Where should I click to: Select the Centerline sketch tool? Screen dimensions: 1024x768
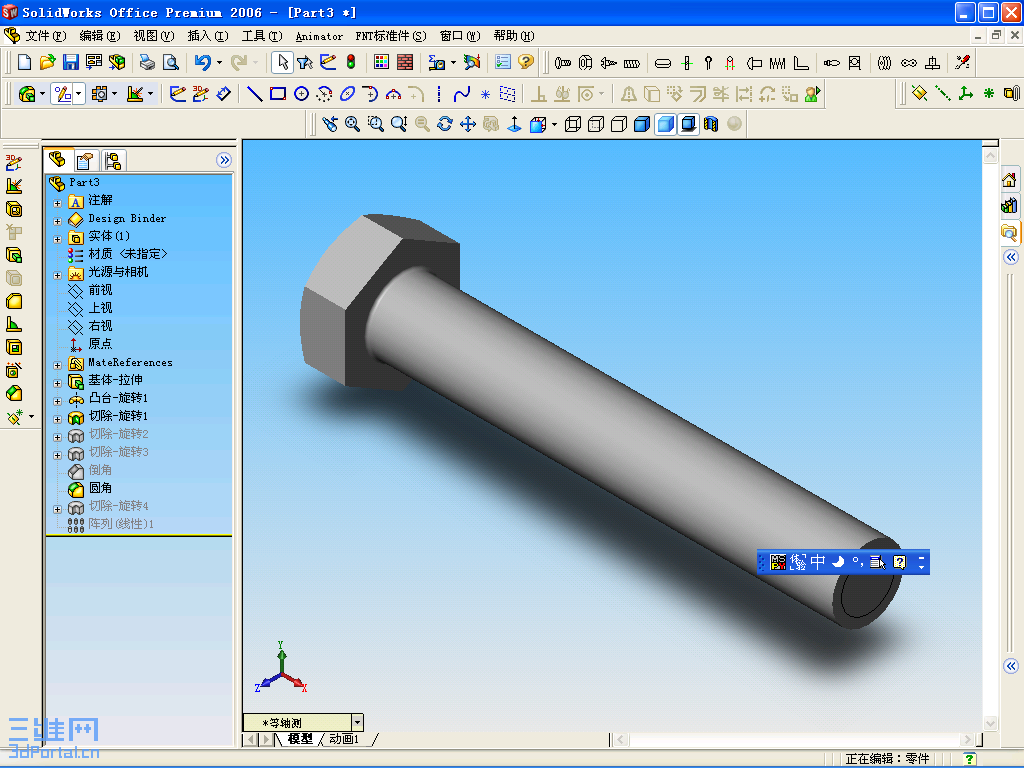click(x=439, y=94)
